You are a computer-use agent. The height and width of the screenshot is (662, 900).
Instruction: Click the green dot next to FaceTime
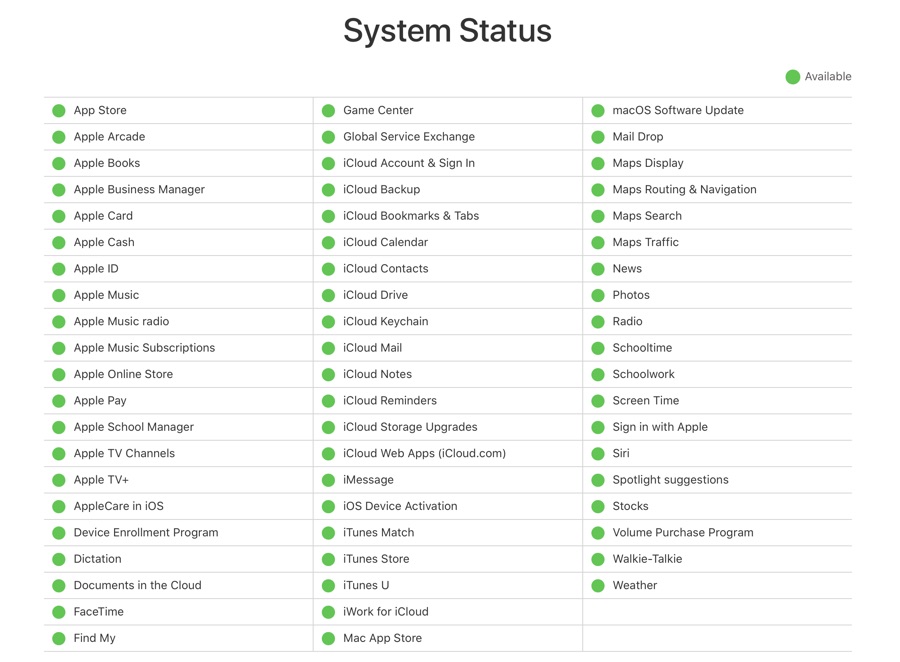(x=59, y=613)
